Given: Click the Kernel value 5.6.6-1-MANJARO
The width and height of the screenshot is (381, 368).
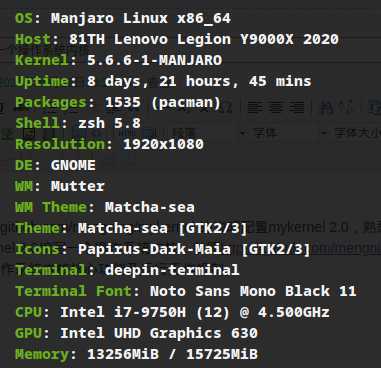Looking at the screenshot, I should (155, 60).
